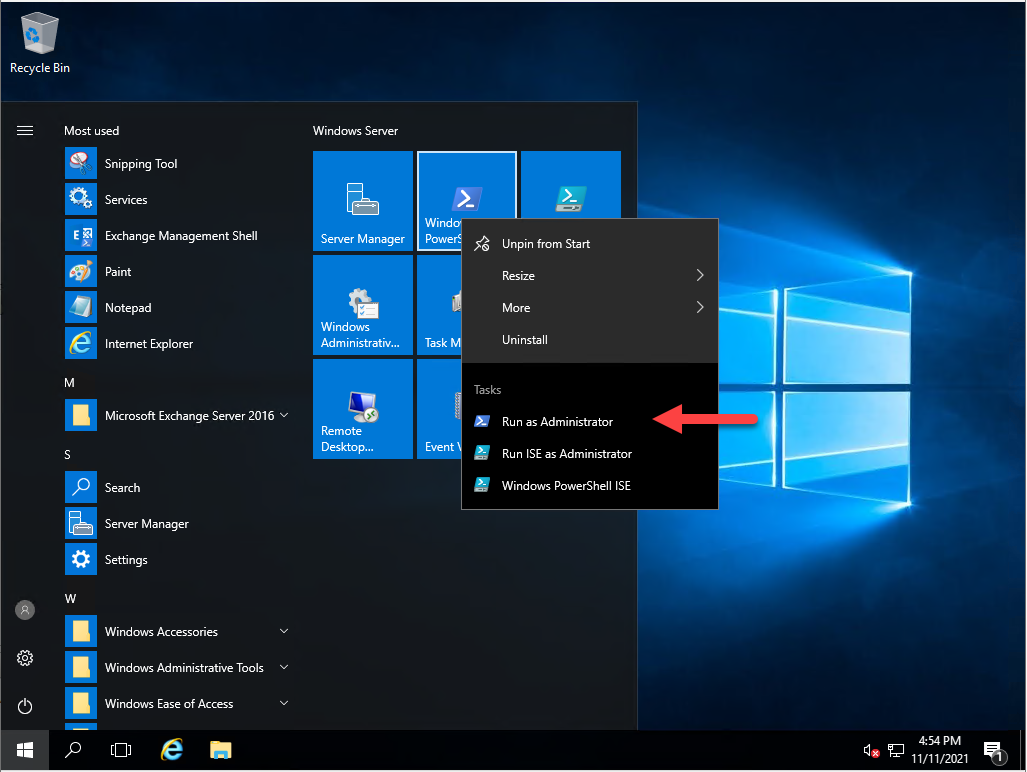Expand Windows Accessories folder chevron
1027x772 pixels.
tap(284, 631)
